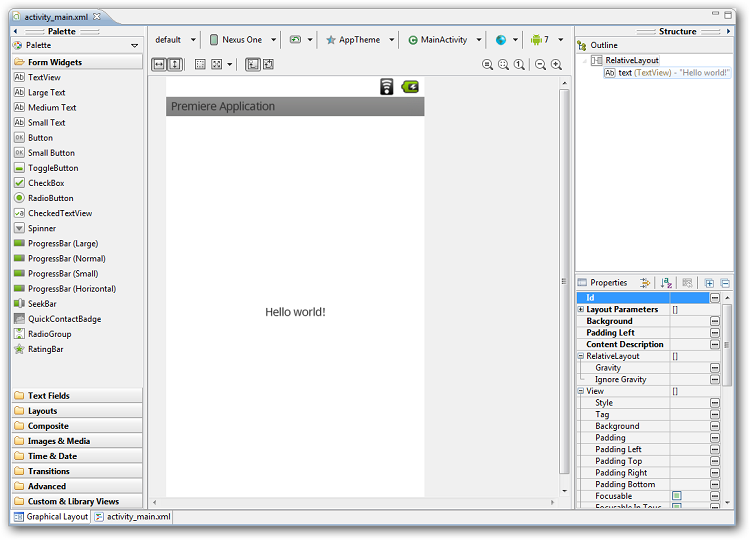This screenshot has width=750, height=540.
Task: Toggle fill height layout button
Action: tap(175, 64)
